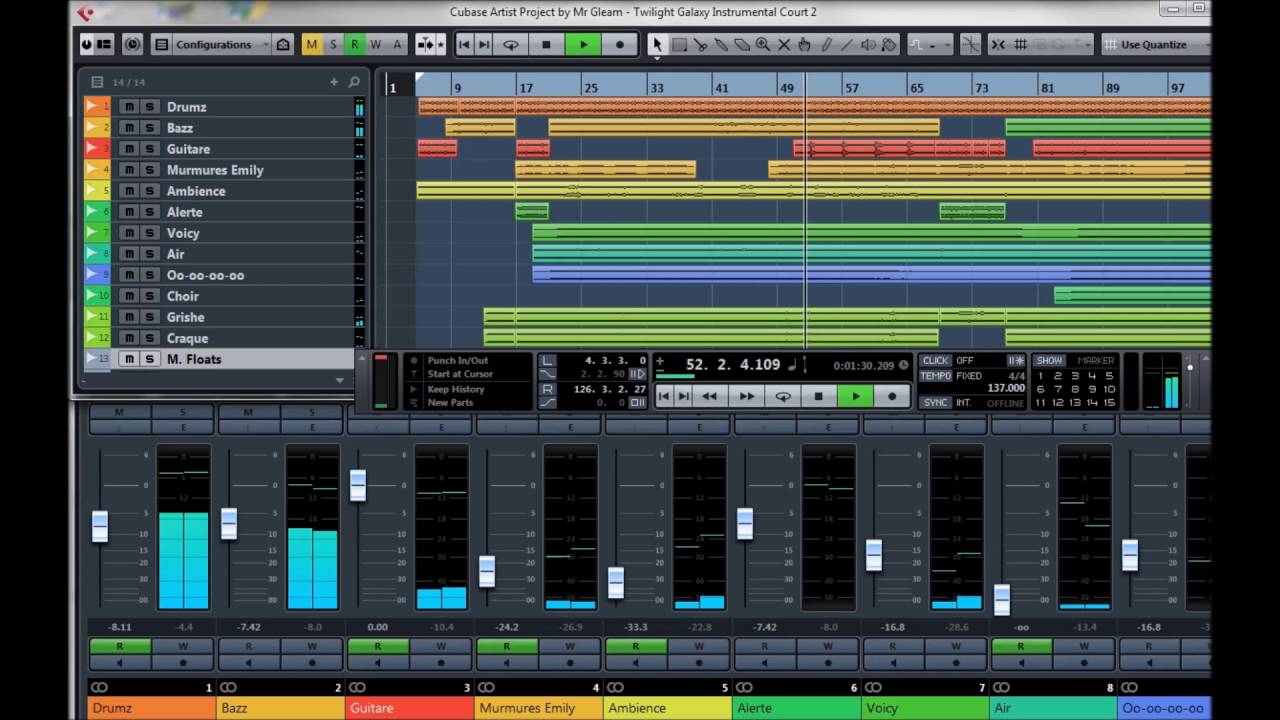Toggle global Read R automation button
This screenshot has height=720, width=1280.
click(354, 44)
